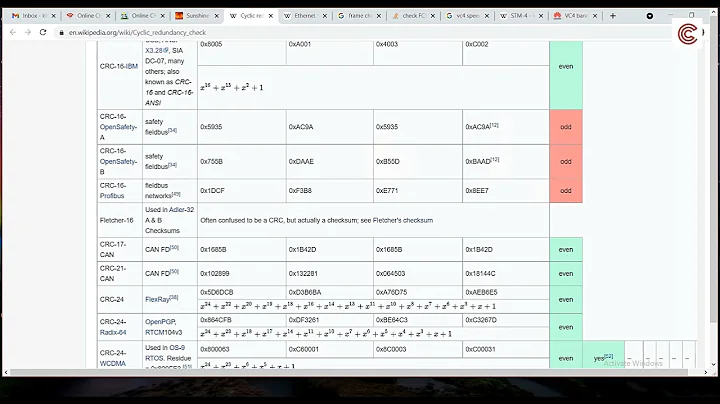
Task: Select the 0x755B value
Action: (x=211, y=162)
